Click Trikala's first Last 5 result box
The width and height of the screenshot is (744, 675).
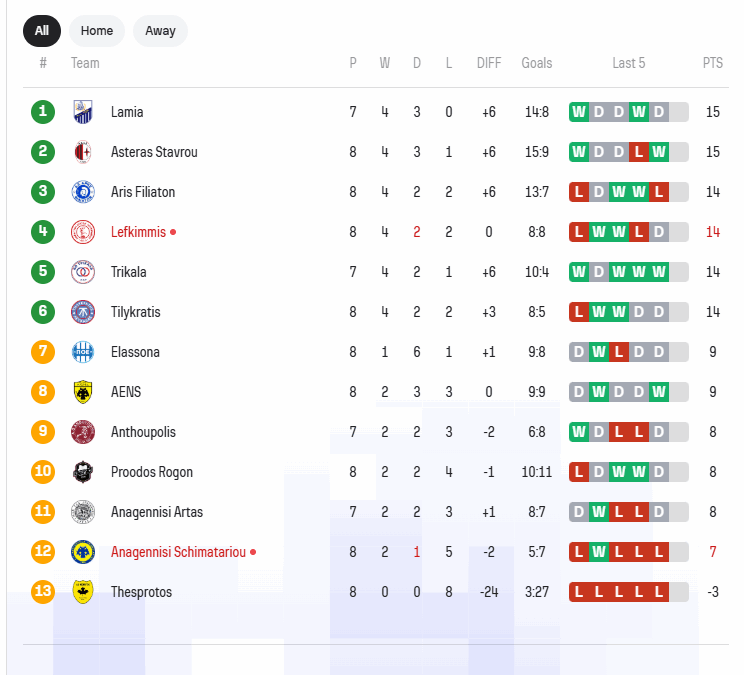click(x=579, y=272)
